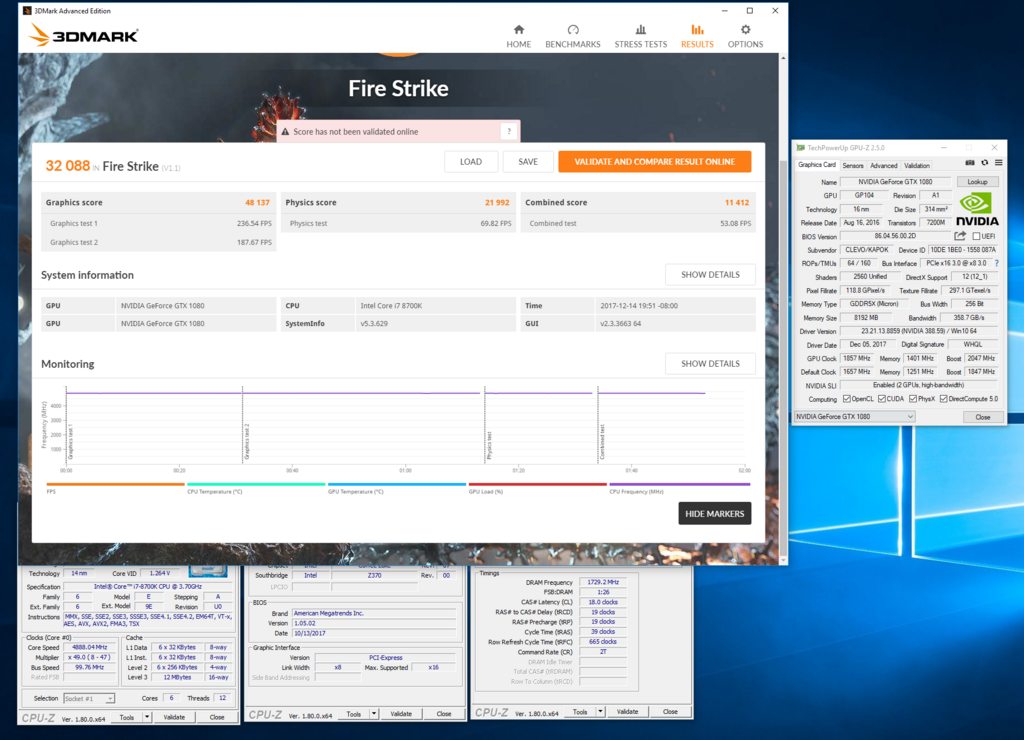Click the teal CPU Temperature legend bar
Image resolution: width=1024 pixels, height=740 pixels.
256,484
